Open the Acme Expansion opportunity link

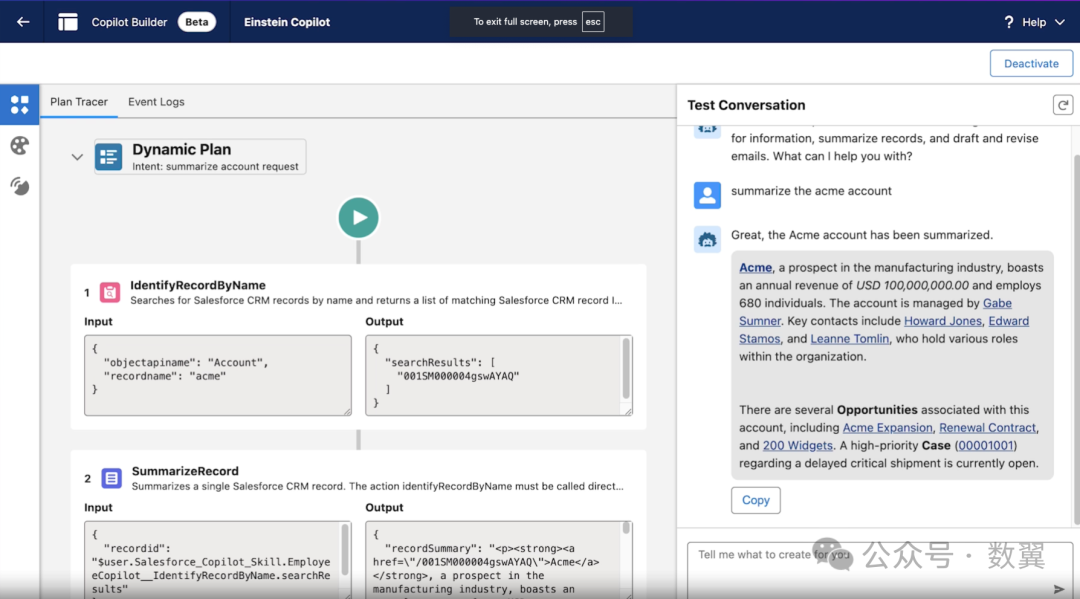887,428
